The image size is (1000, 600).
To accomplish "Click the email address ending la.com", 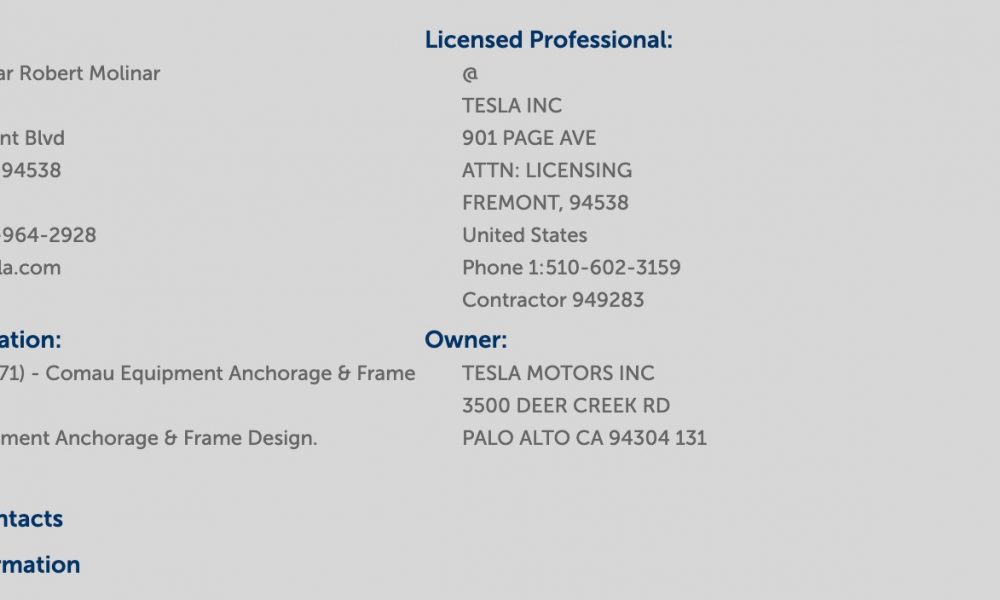I will pos(31,268).
